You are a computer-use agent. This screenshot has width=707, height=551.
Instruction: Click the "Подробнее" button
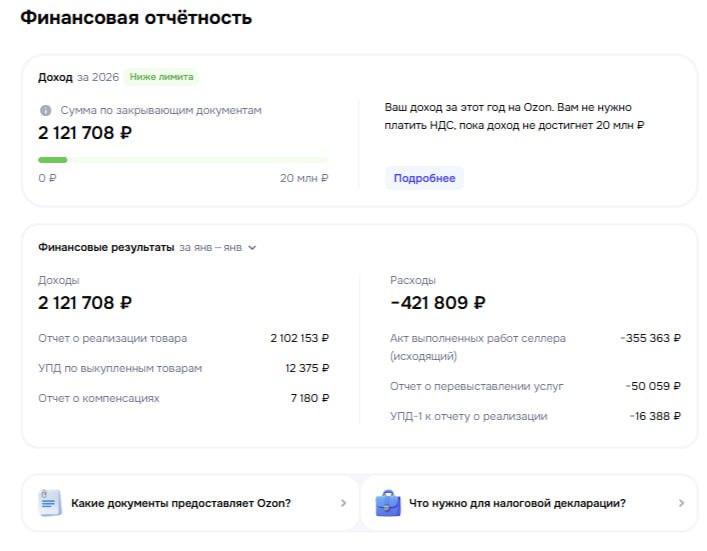coord(424,178)
